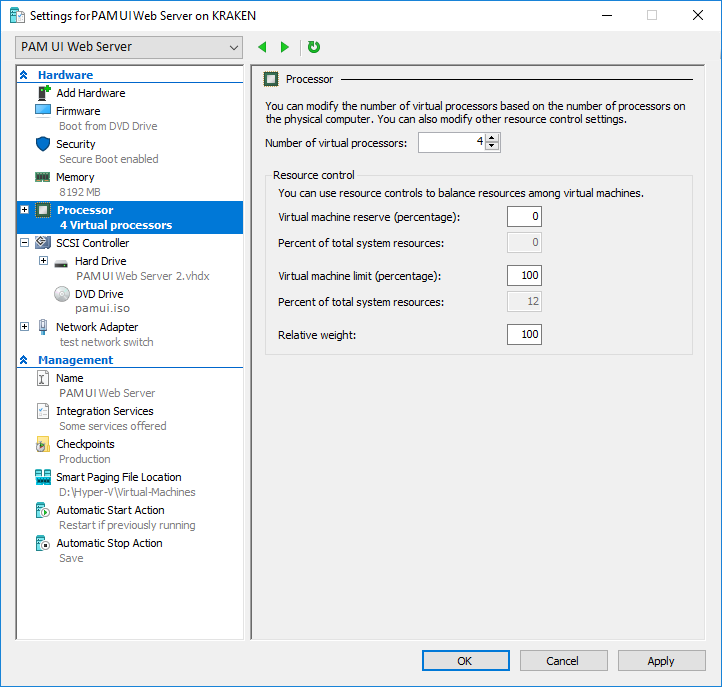722x687 pixels.
Task: Select the Firmware tree item
Action: click(x=78, y=111)
